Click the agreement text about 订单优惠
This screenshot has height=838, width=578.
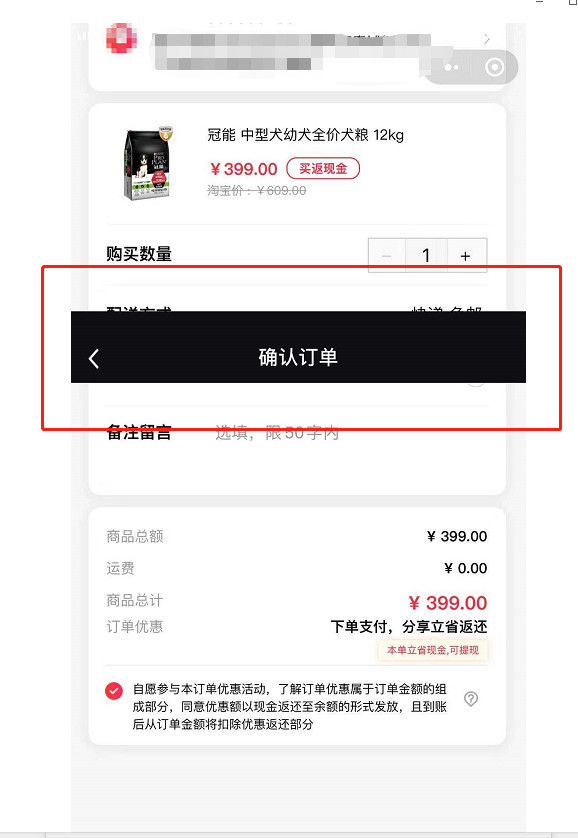290,707
